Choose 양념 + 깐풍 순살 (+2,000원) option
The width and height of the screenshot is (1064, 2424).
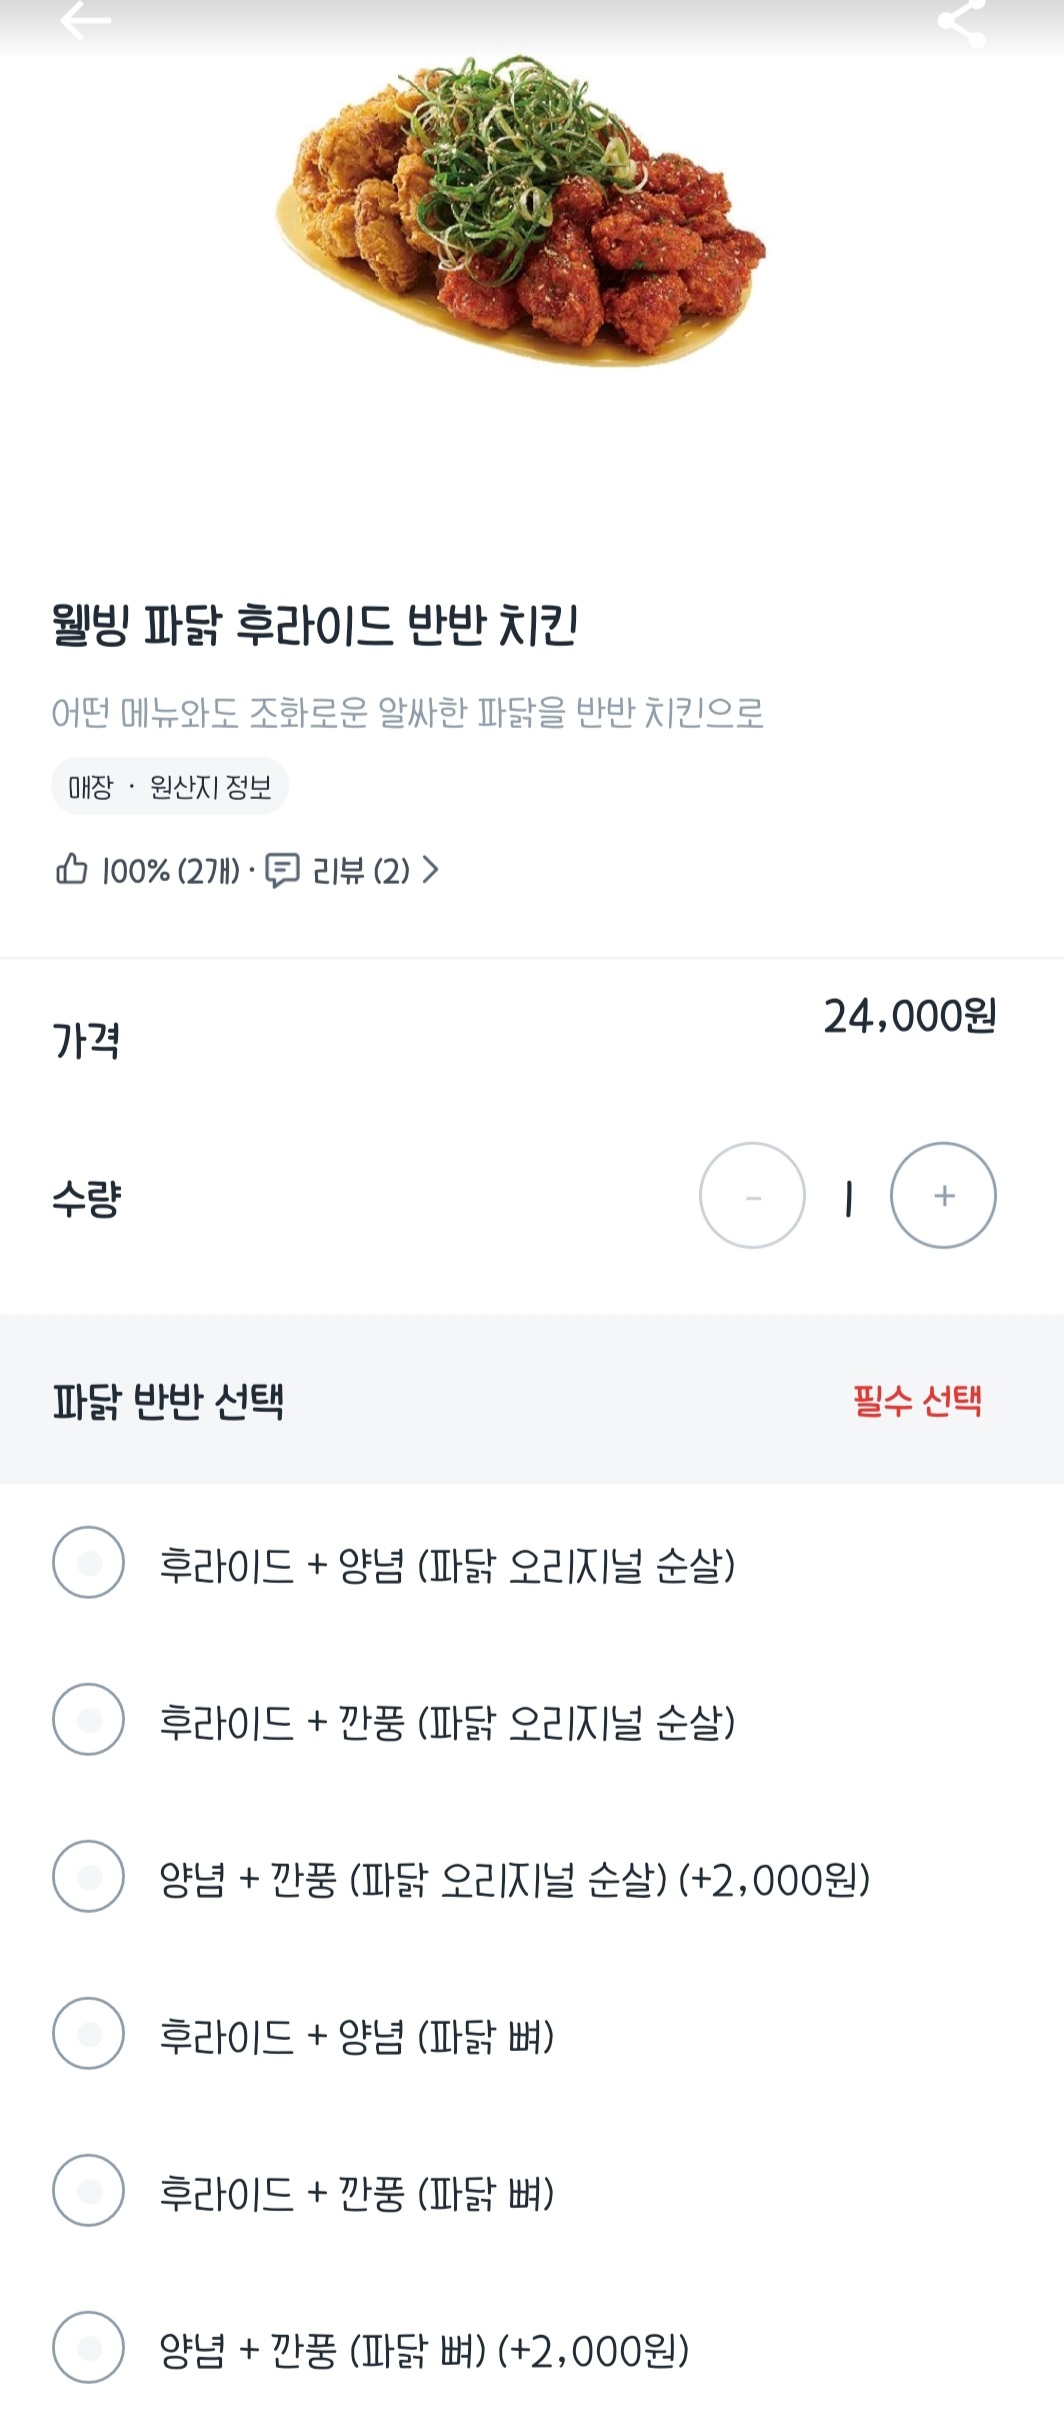click(x=89, y=1876)
